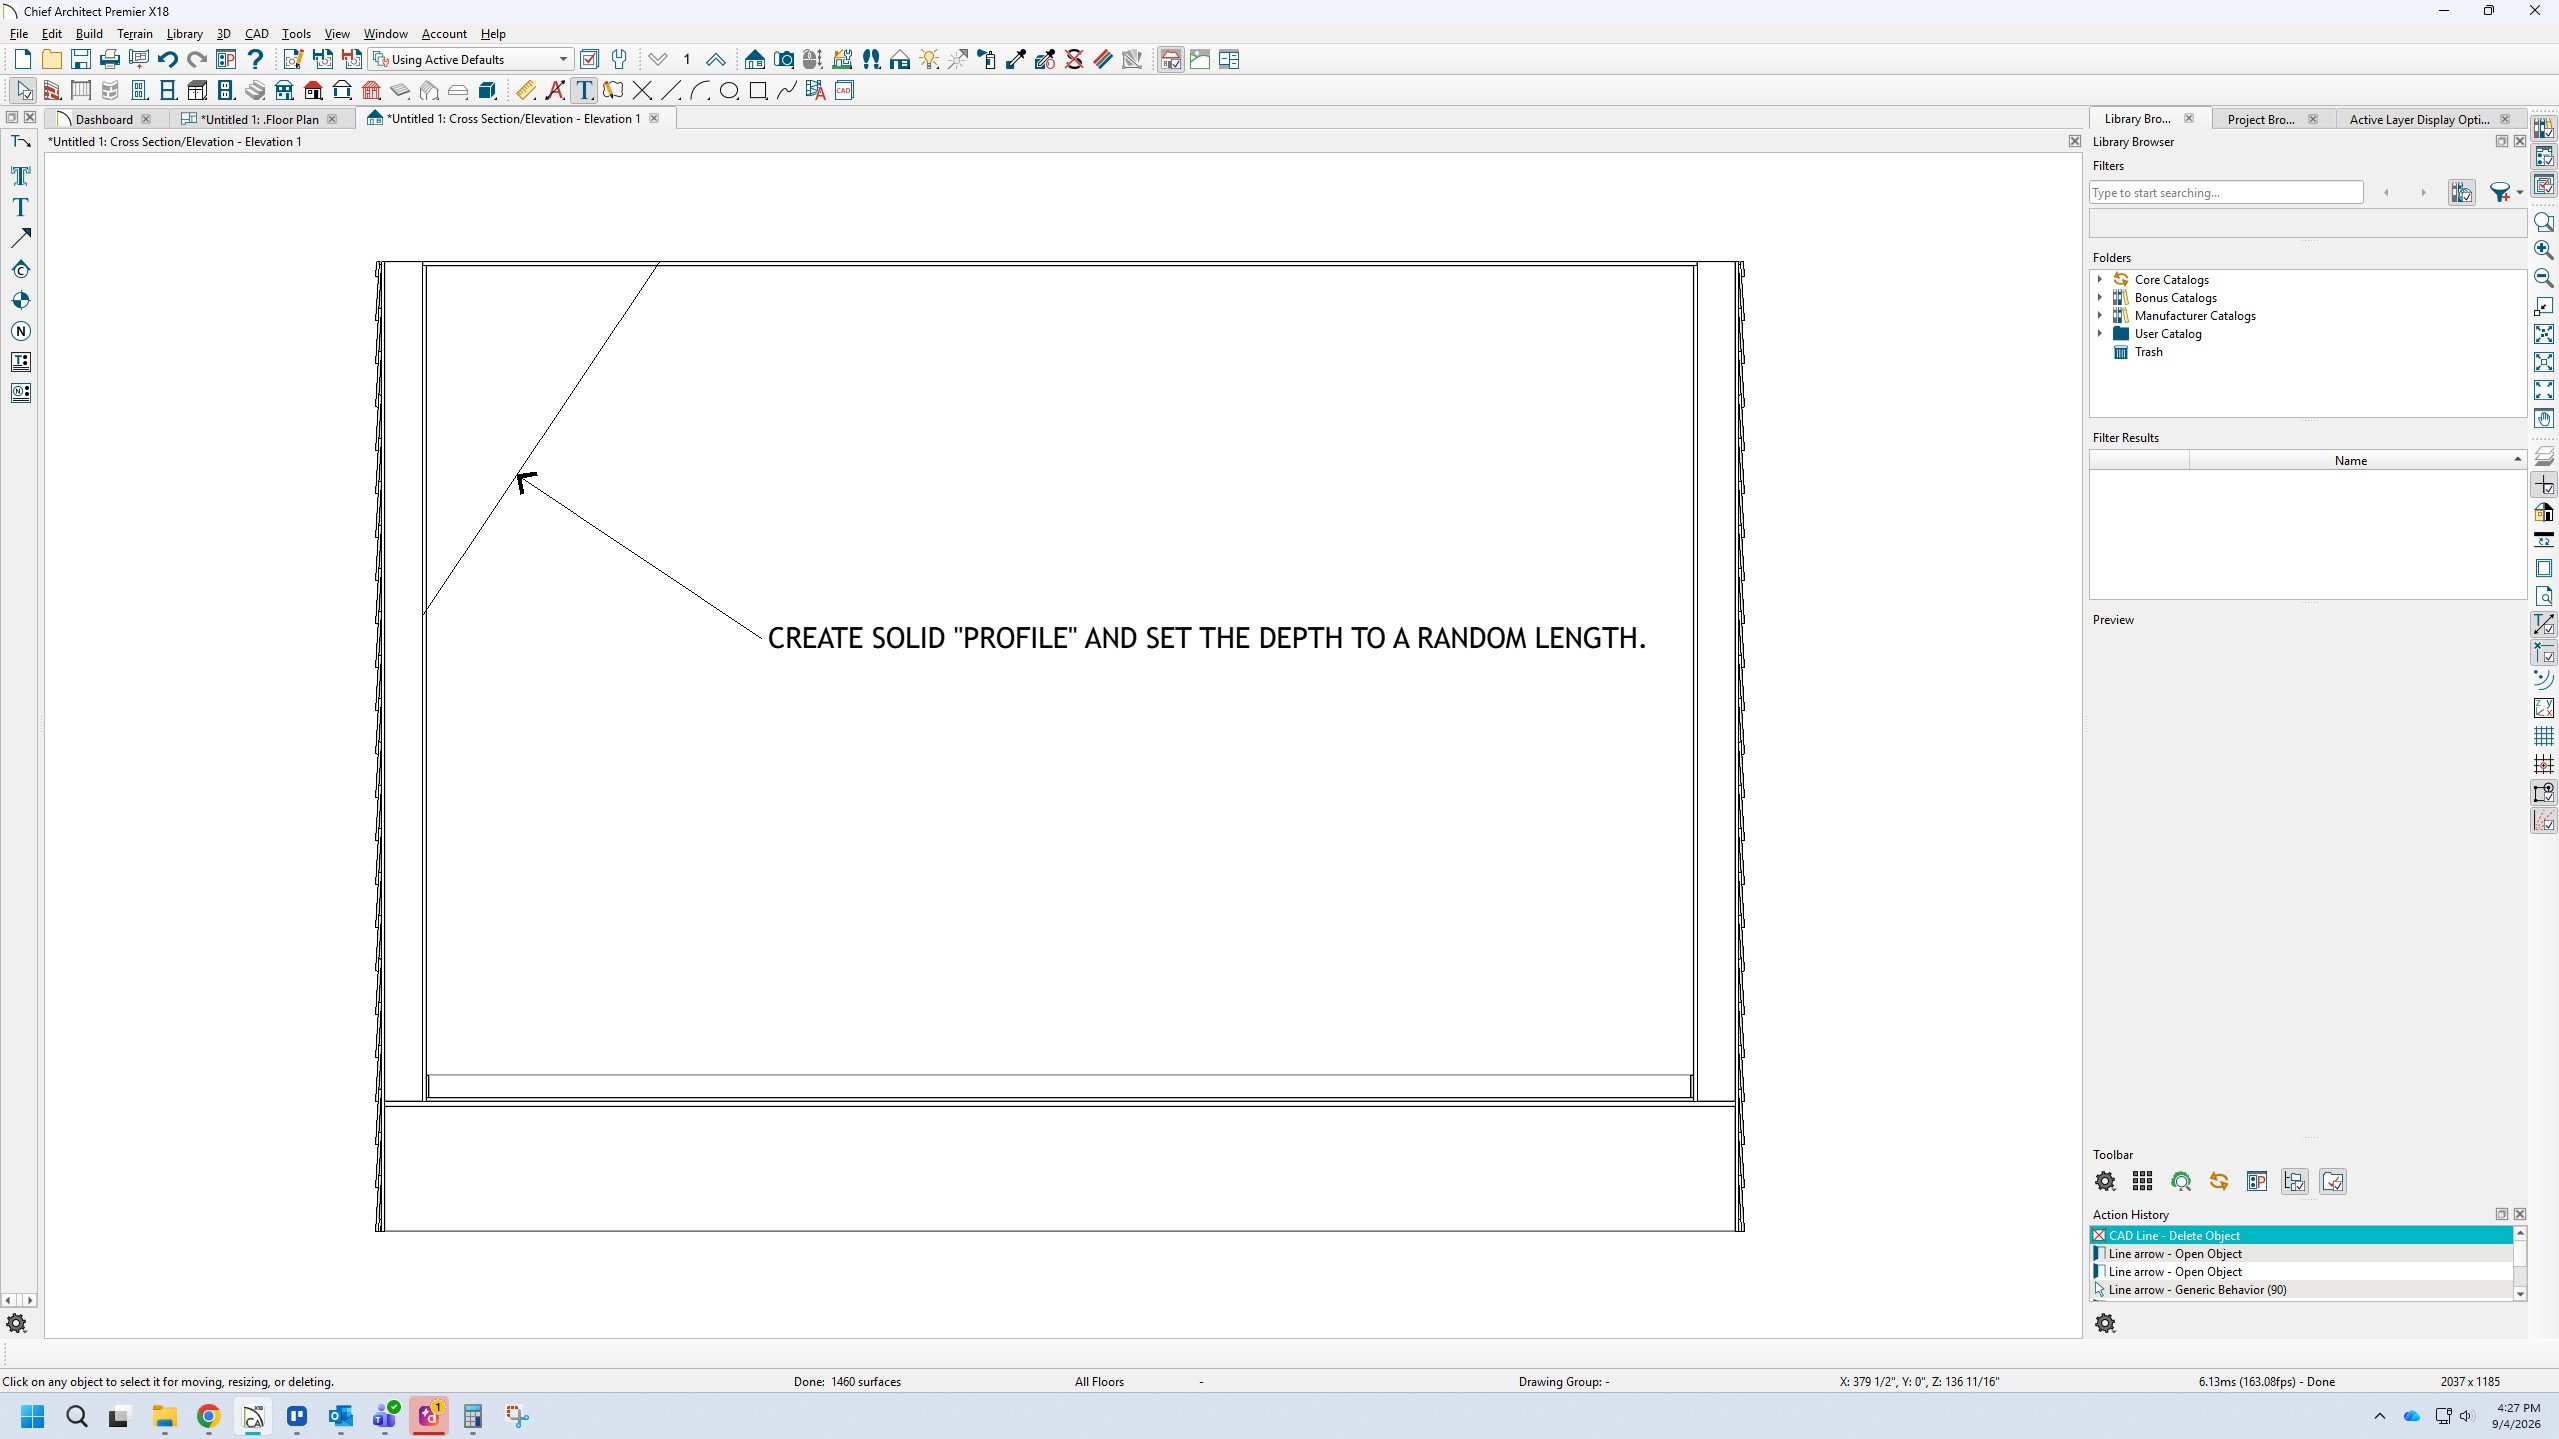Toggle the tape measure dimension tool

(526, 91)
